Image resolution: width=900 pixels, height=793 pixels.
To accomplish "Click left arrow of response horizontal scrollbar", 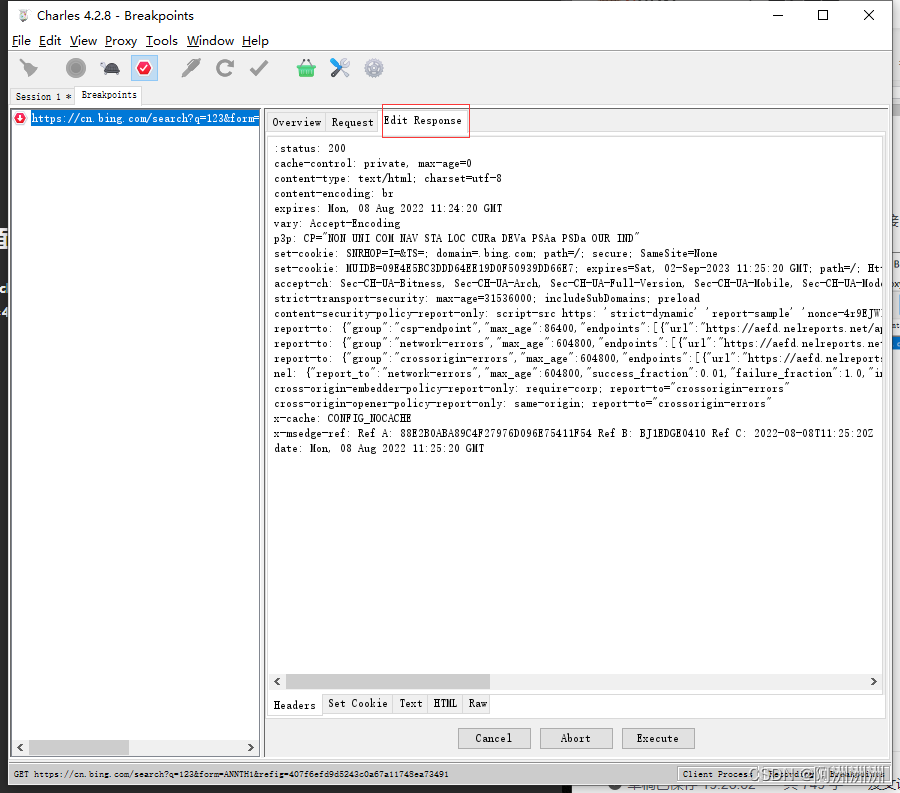I will [277, 681].
